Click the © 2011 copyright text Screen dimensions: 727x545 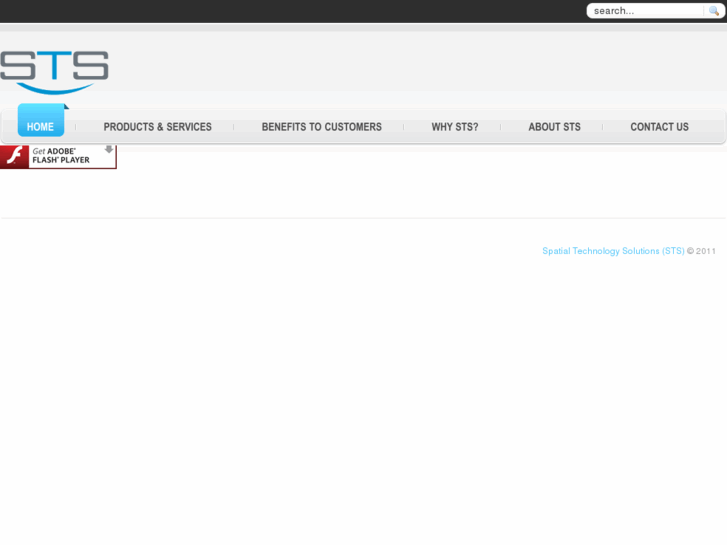click(701, 251)
